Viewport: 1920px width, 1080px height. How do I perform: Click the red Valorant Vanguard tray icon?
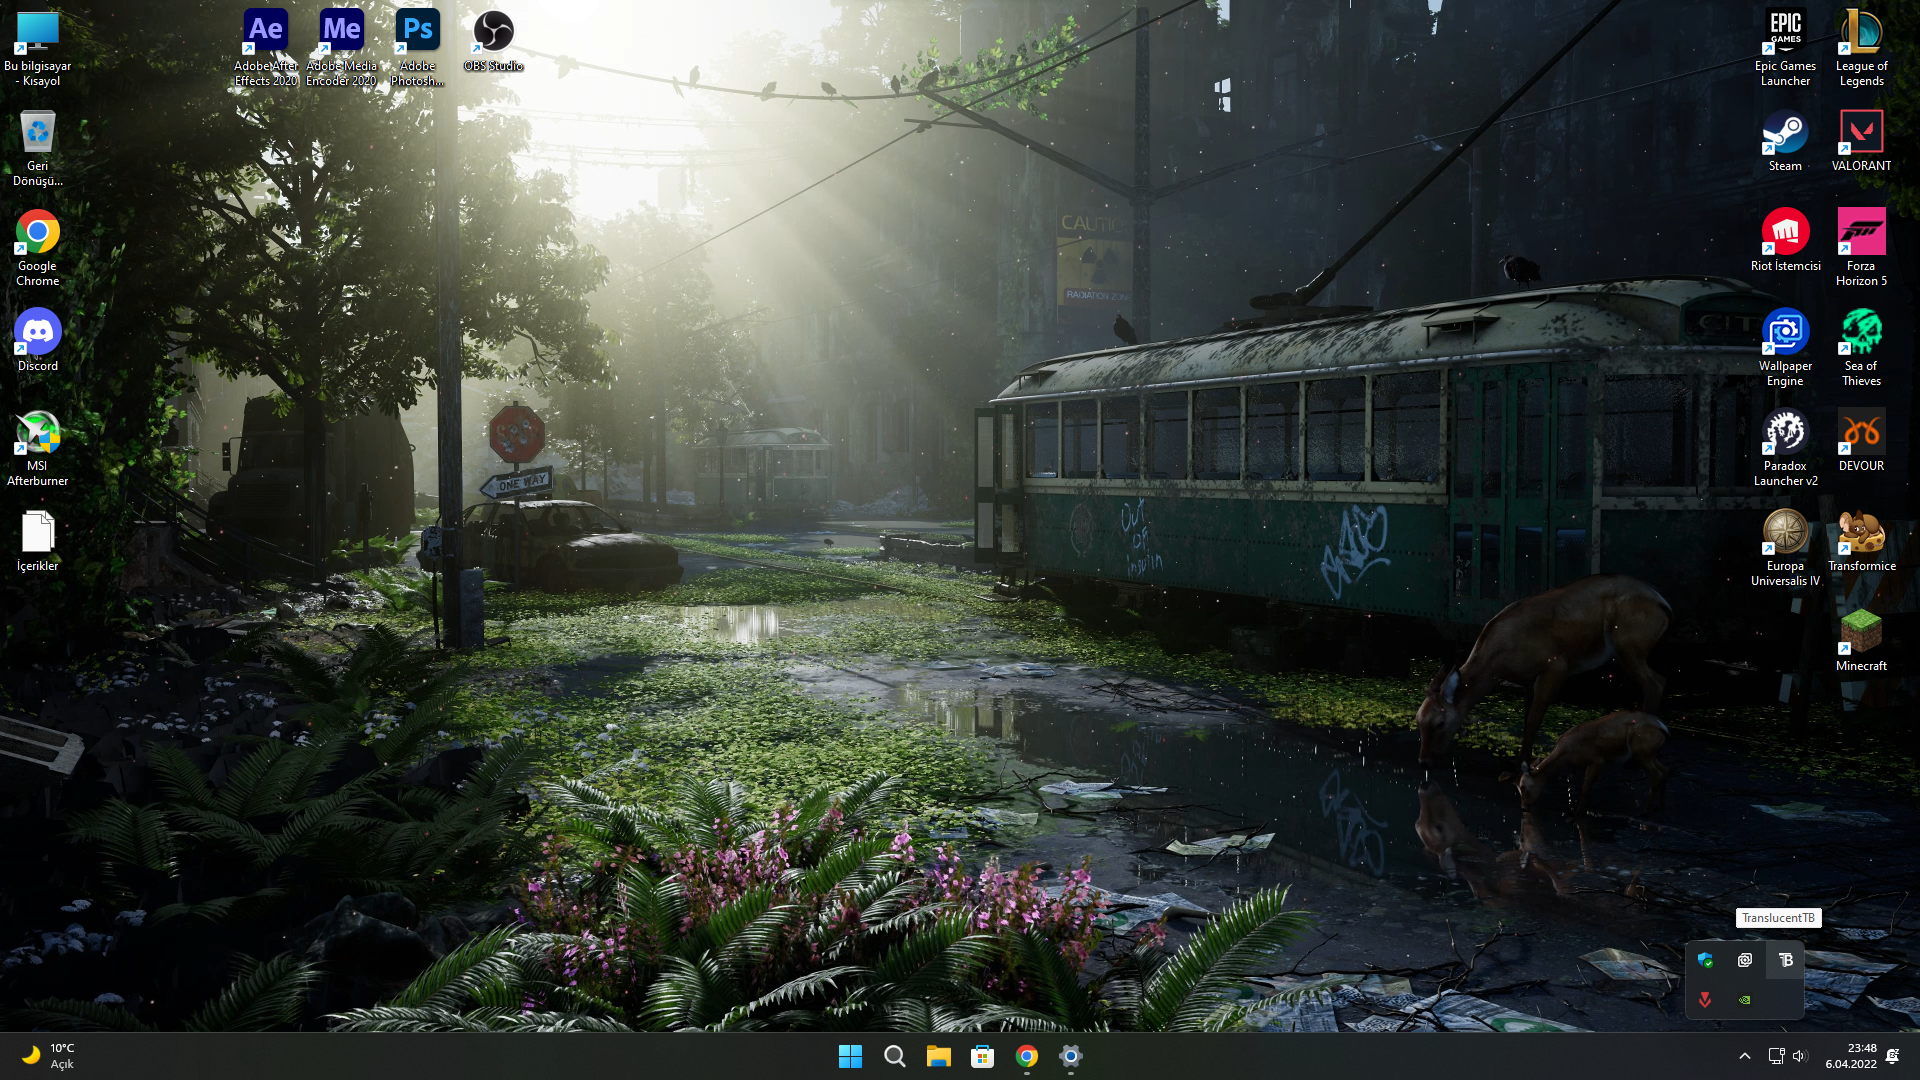(x=1705, y=1000)
